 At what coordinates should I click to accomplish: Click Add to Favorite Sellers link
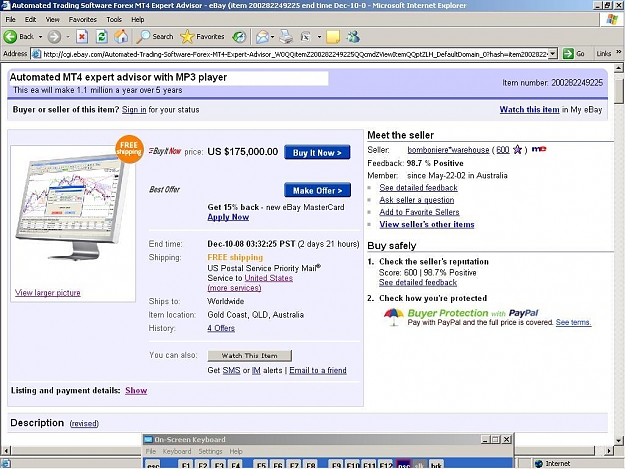(x=419, y=212)
